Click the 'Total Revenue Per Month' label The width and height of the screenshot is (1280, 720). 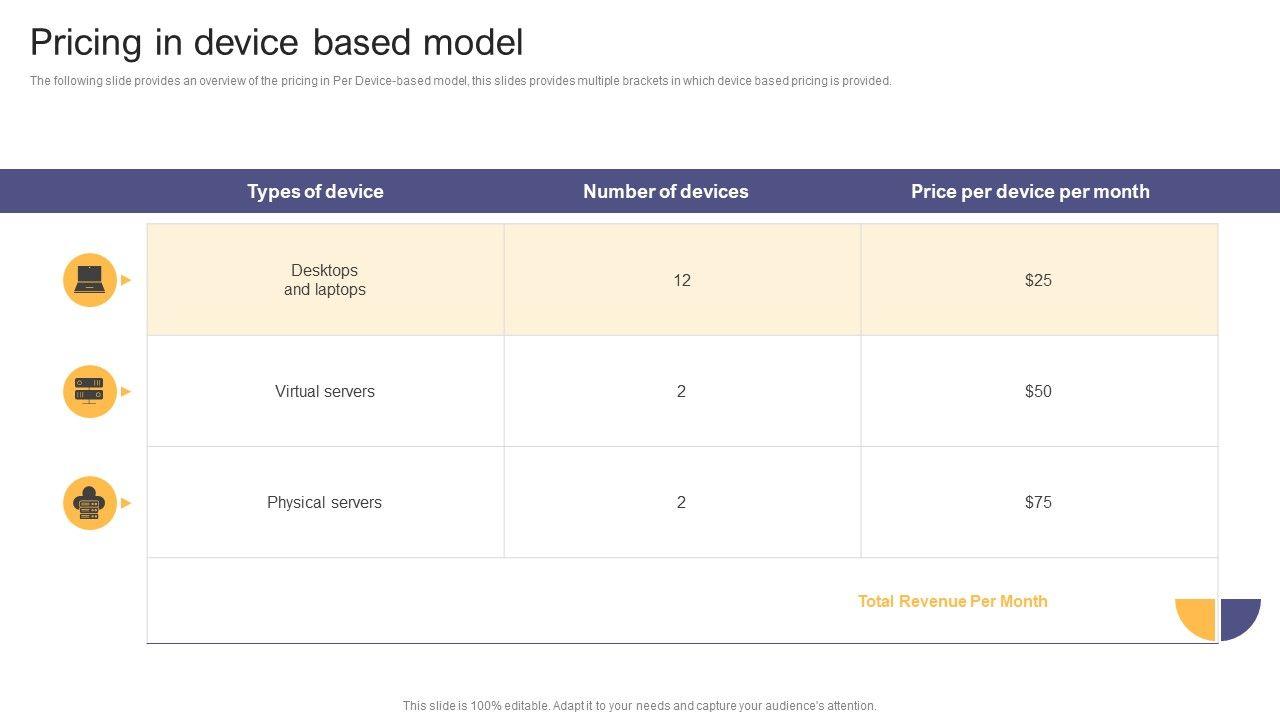[x=952, y=601]
